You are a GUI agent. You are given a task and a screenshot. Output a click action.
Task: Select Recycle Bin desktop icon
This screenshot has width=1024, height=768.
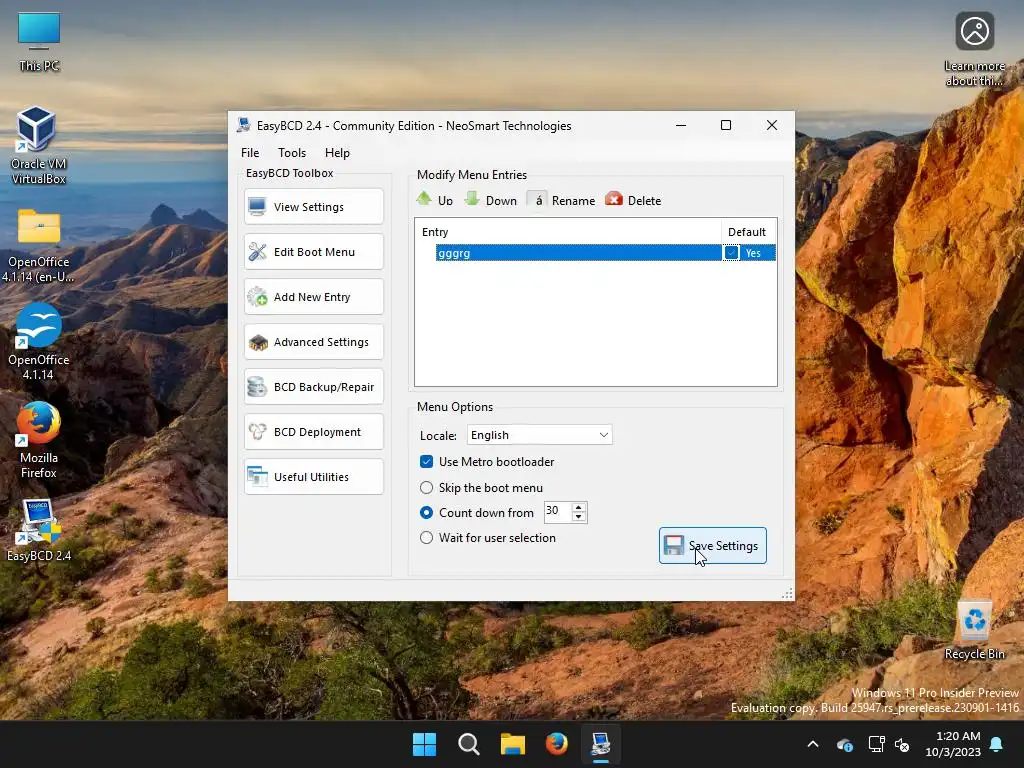tap(974, 629)
